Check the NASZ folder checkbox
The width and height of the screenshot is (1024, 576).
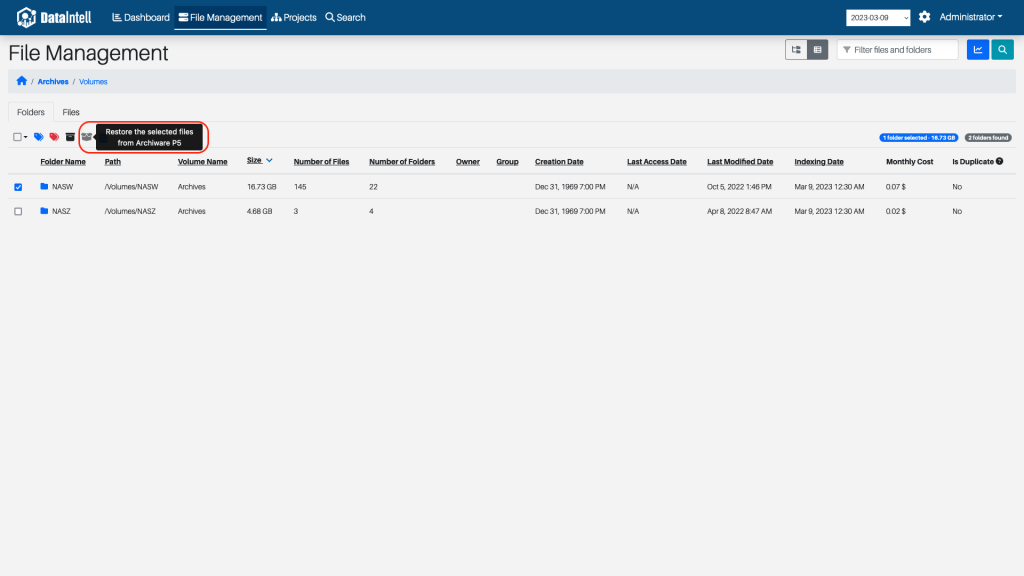pos(18,212)
